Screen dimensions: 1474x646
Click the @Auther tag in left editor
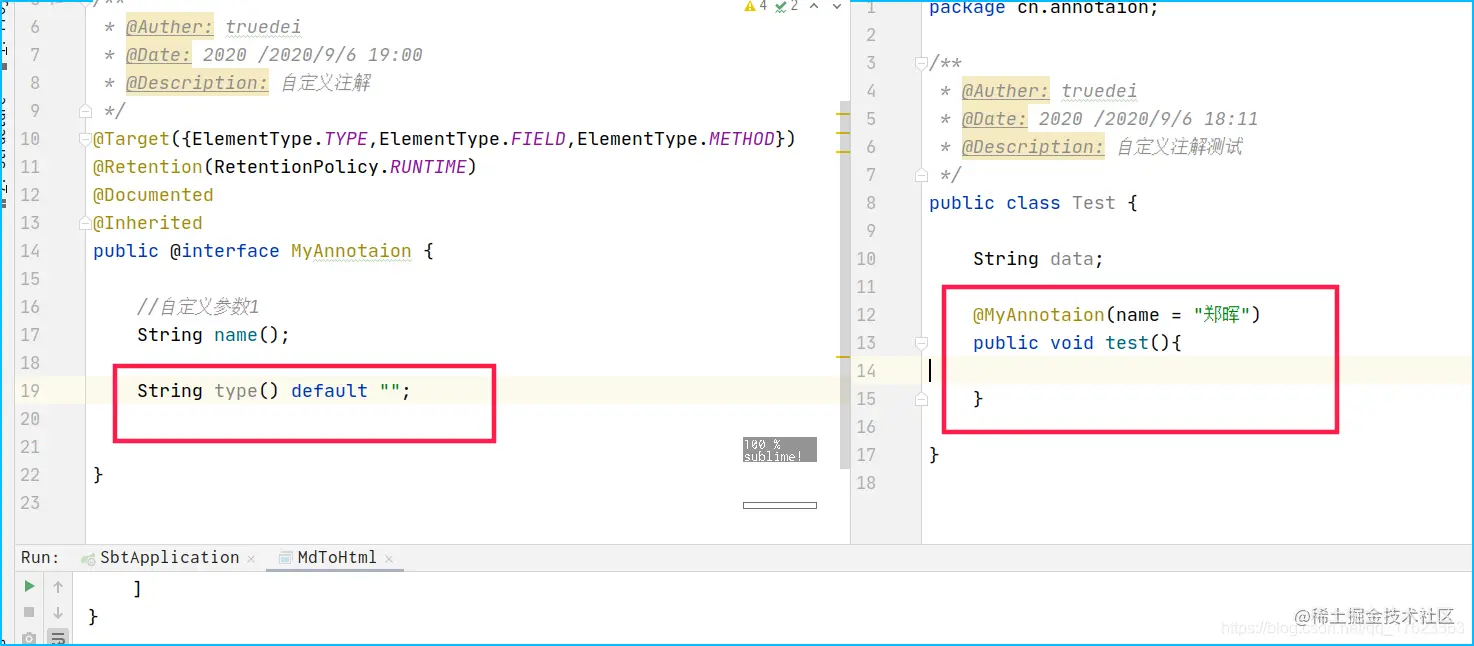click(x=170, y=27)
